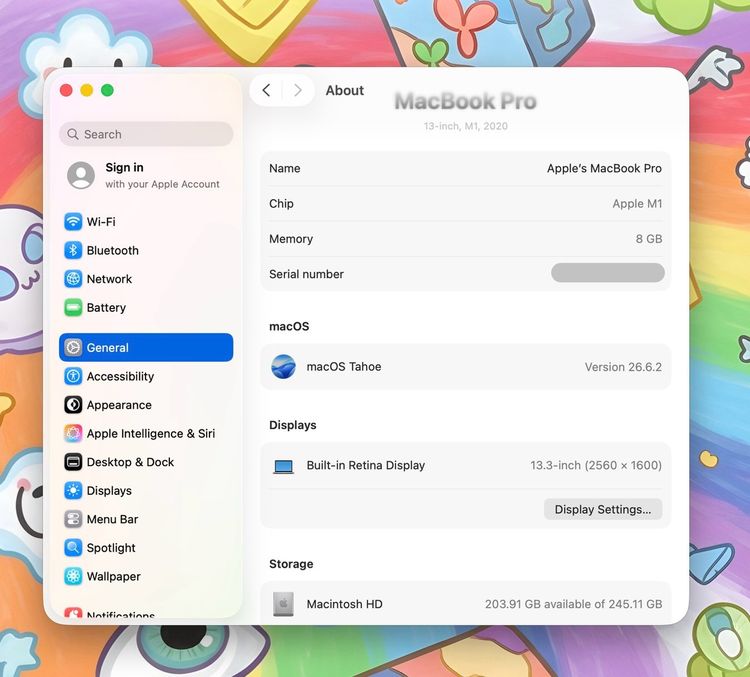Viewport: 750px width, 677px height.
Task: Click the 13-inch, M1, 2020 subtitle
Action: click(465, 126)
